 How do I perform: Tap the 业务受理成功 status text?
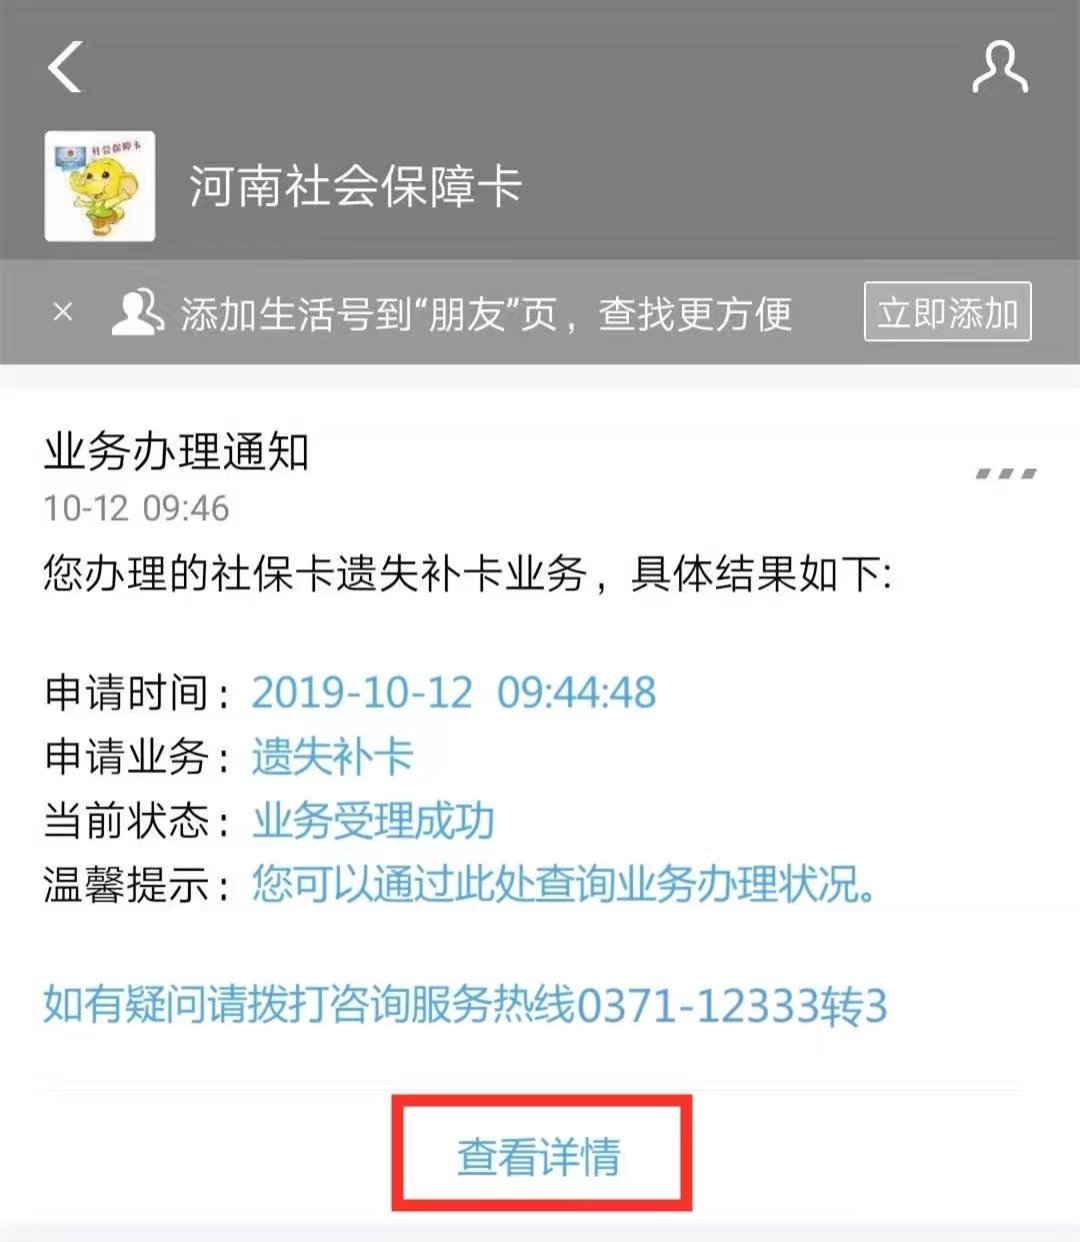pos(373,820)
